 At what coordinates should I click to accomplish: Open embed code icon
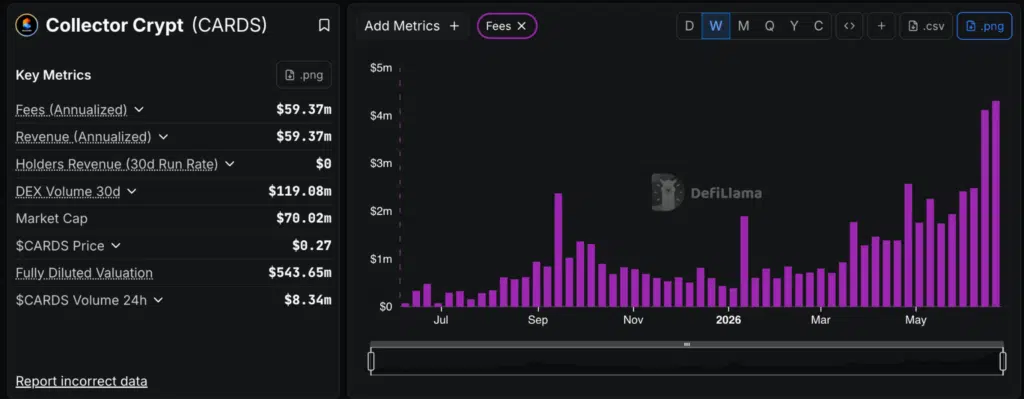point(849,26)
